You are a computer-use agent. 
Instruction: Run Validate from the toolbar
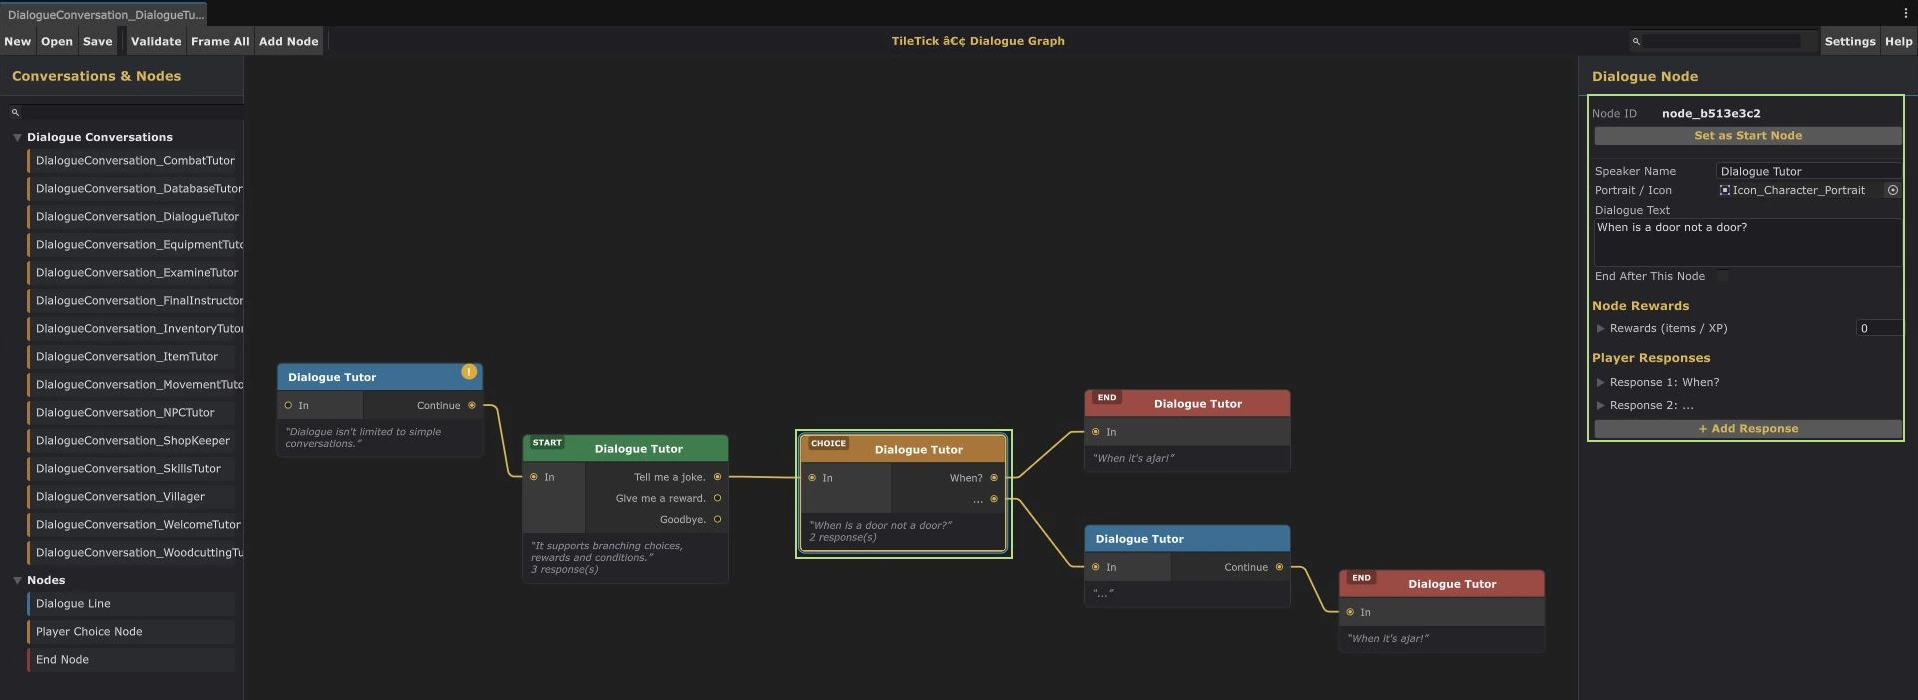pos(156,41)
